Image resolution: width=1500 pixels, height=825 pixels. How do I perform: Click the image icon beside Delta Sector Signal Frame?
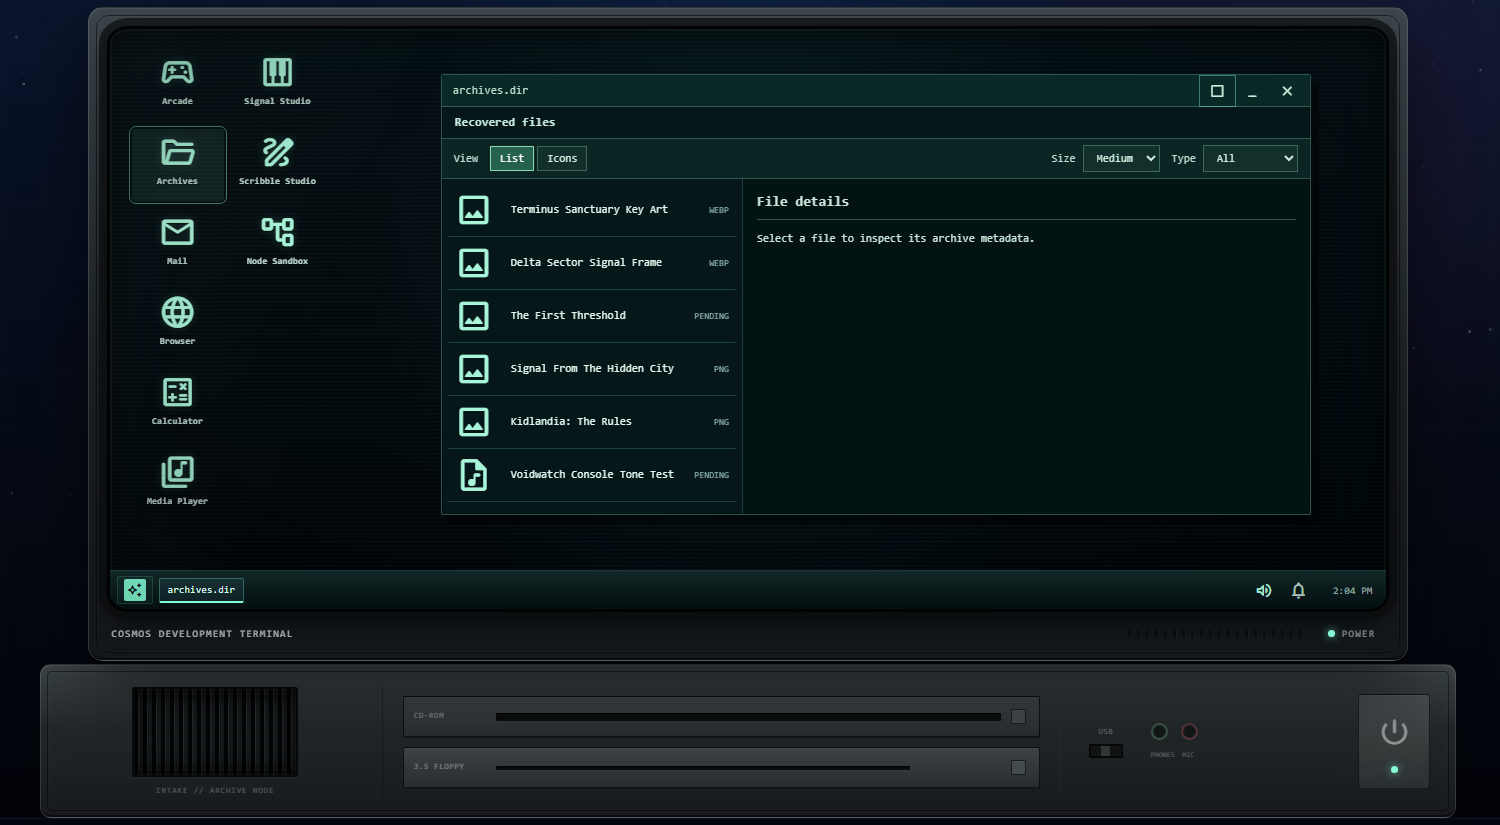pyautogui.click(x=474, y=263)
